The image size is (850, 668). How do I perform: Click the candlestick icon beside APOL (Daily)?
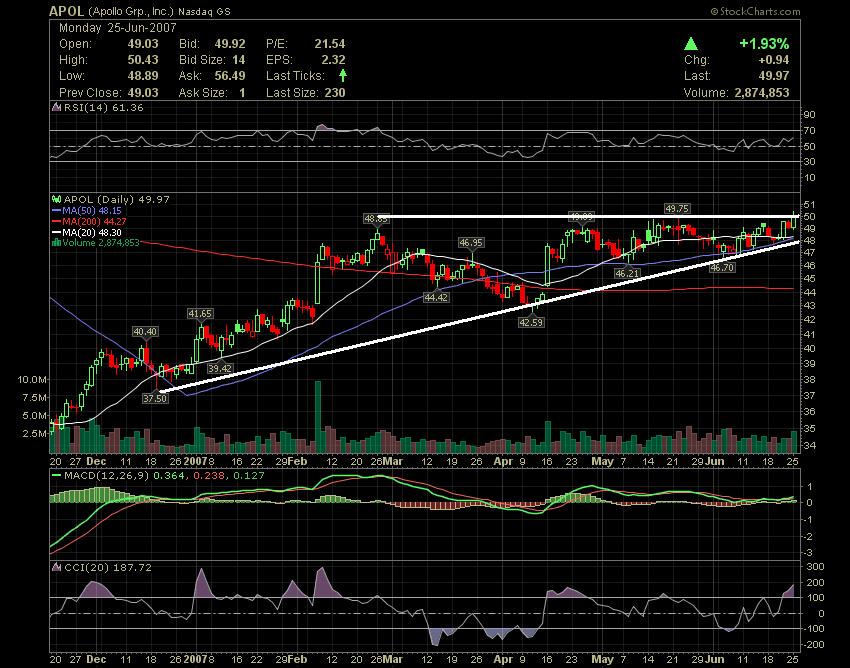click(x=56, y=199)
